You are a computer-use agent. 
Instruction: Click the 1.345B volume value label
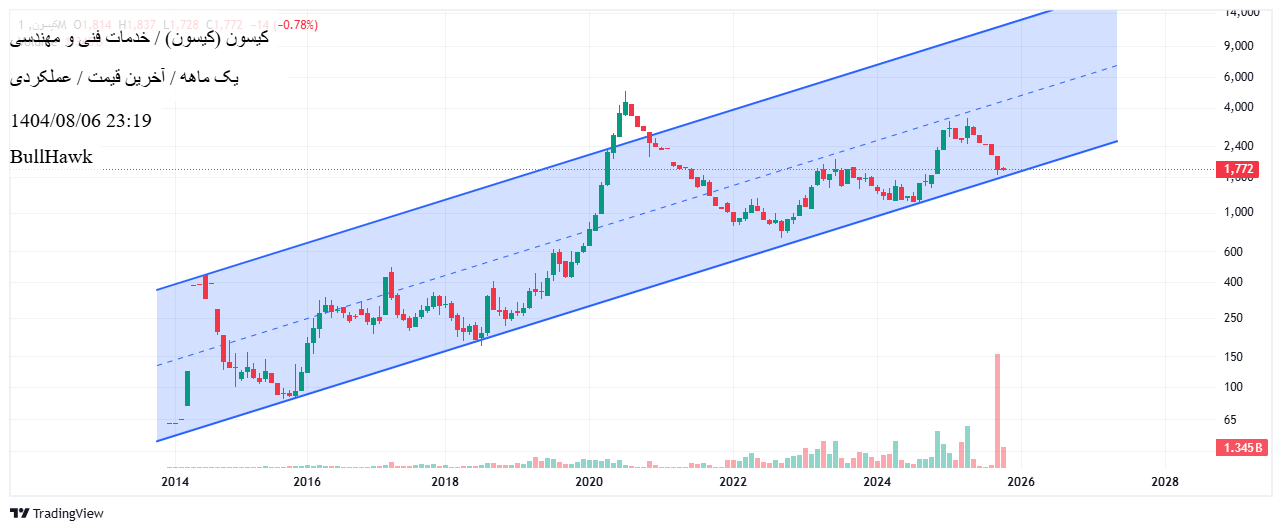1240,447
